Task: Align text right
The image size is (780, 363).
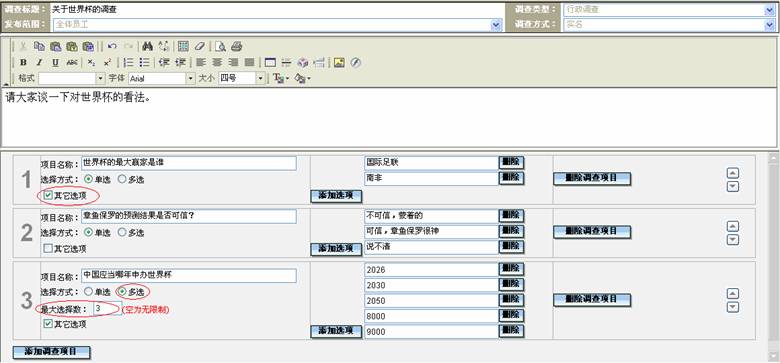Action: [233, 63]
